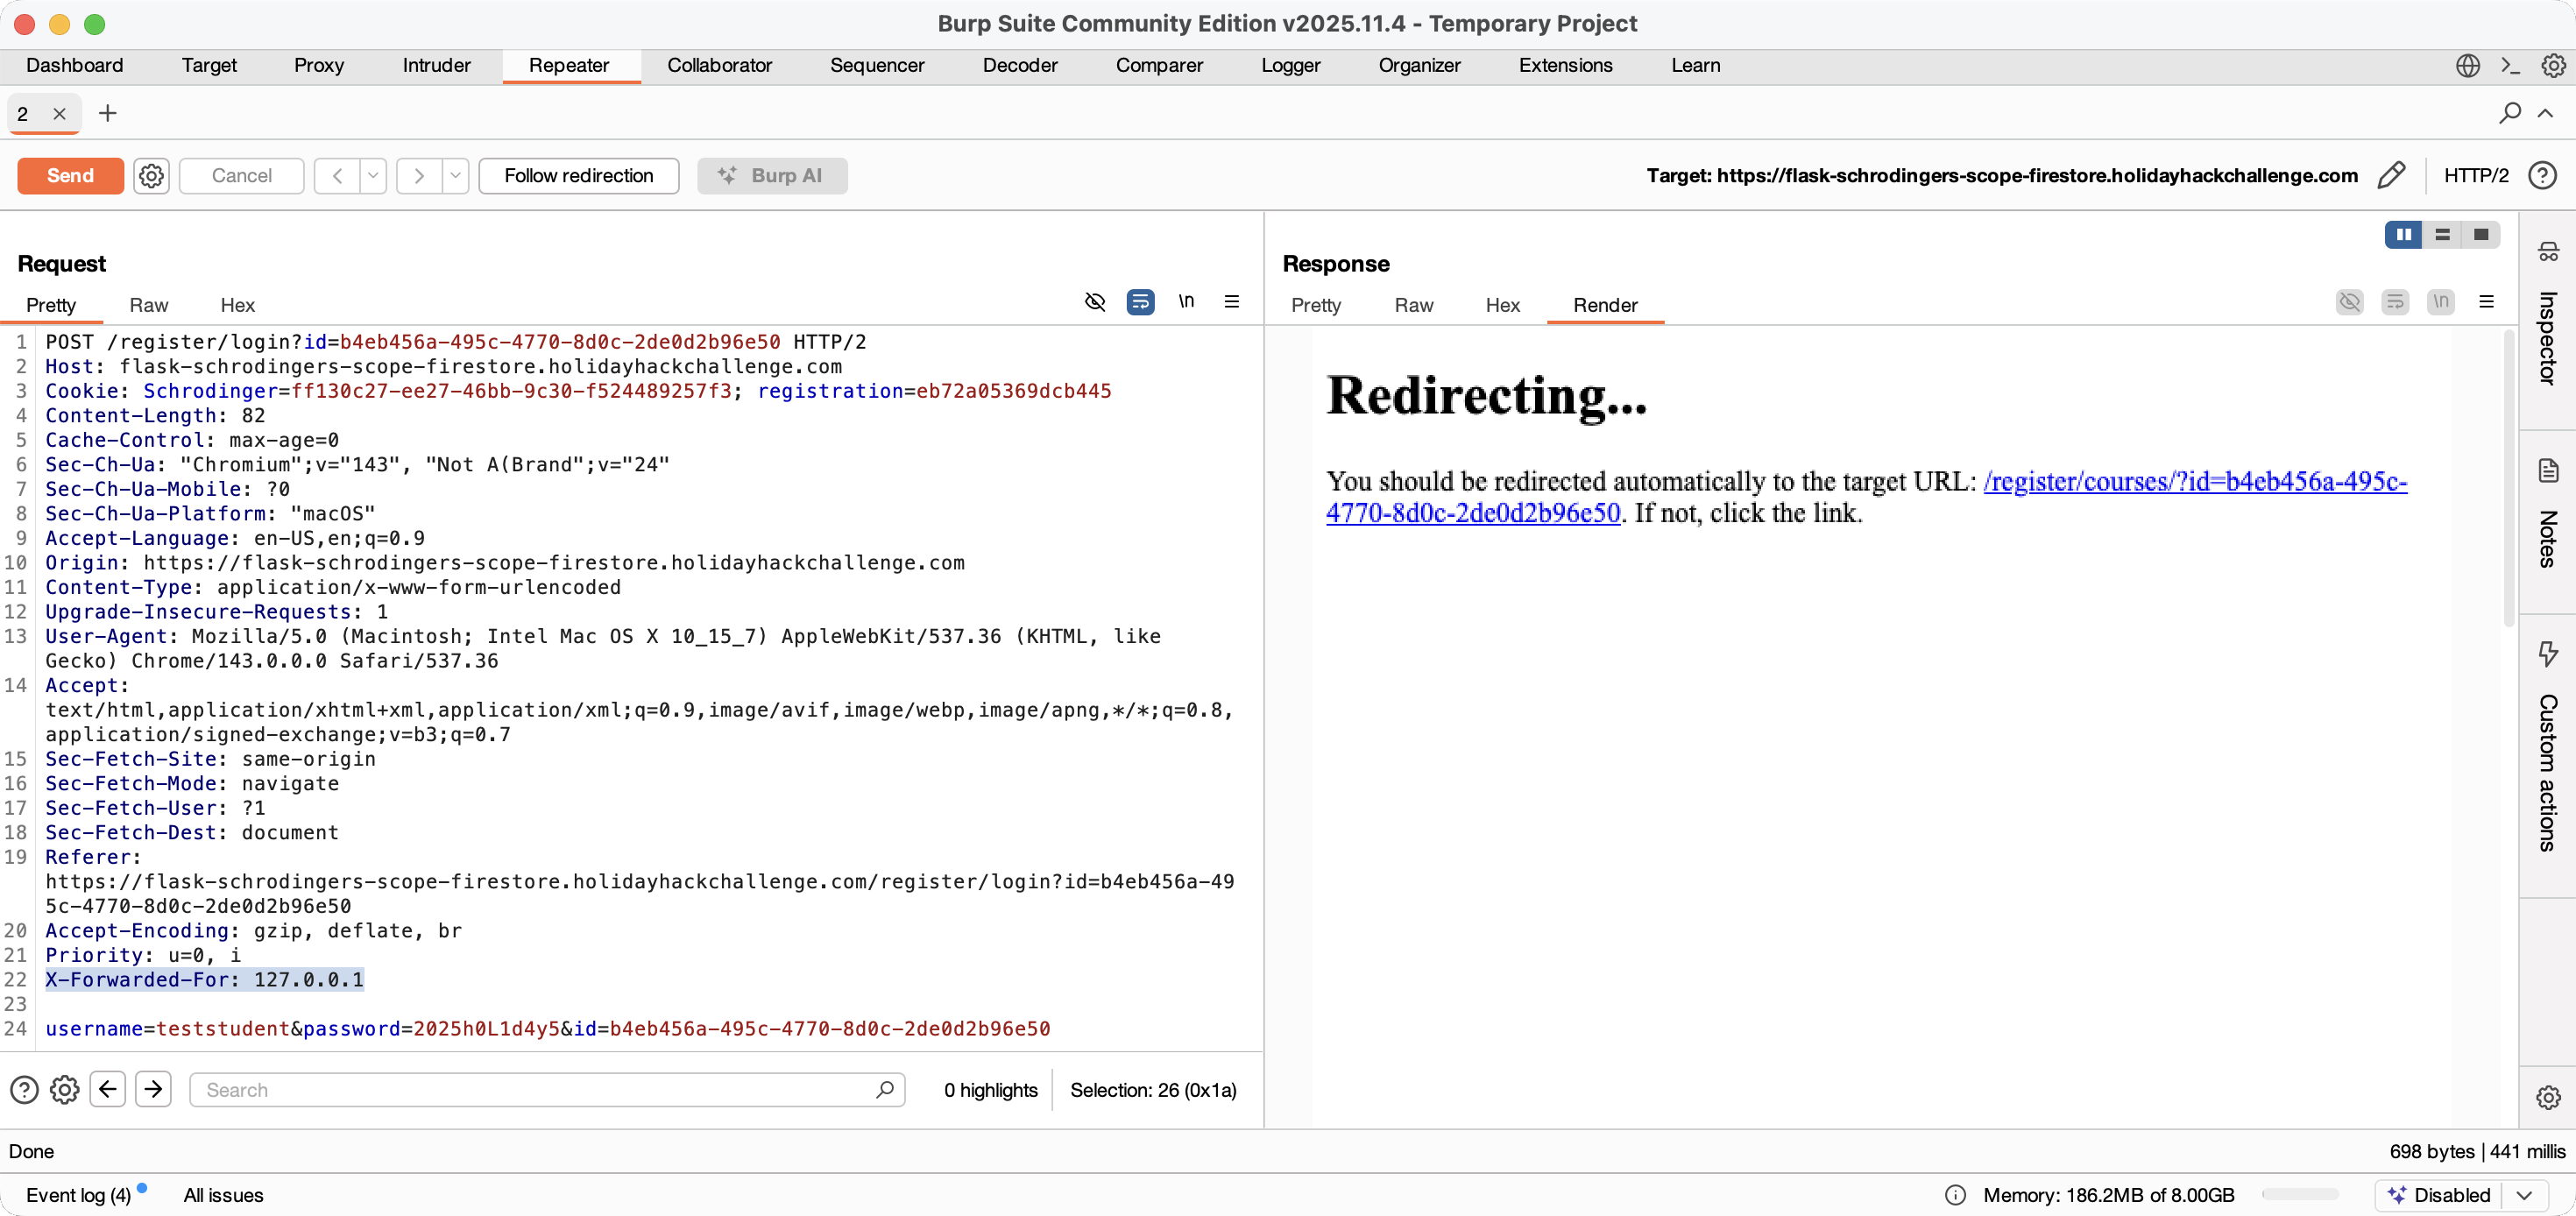Add a new Repeater tab with plus icon
2576x1216 pixels.
[x=108, y=114]
